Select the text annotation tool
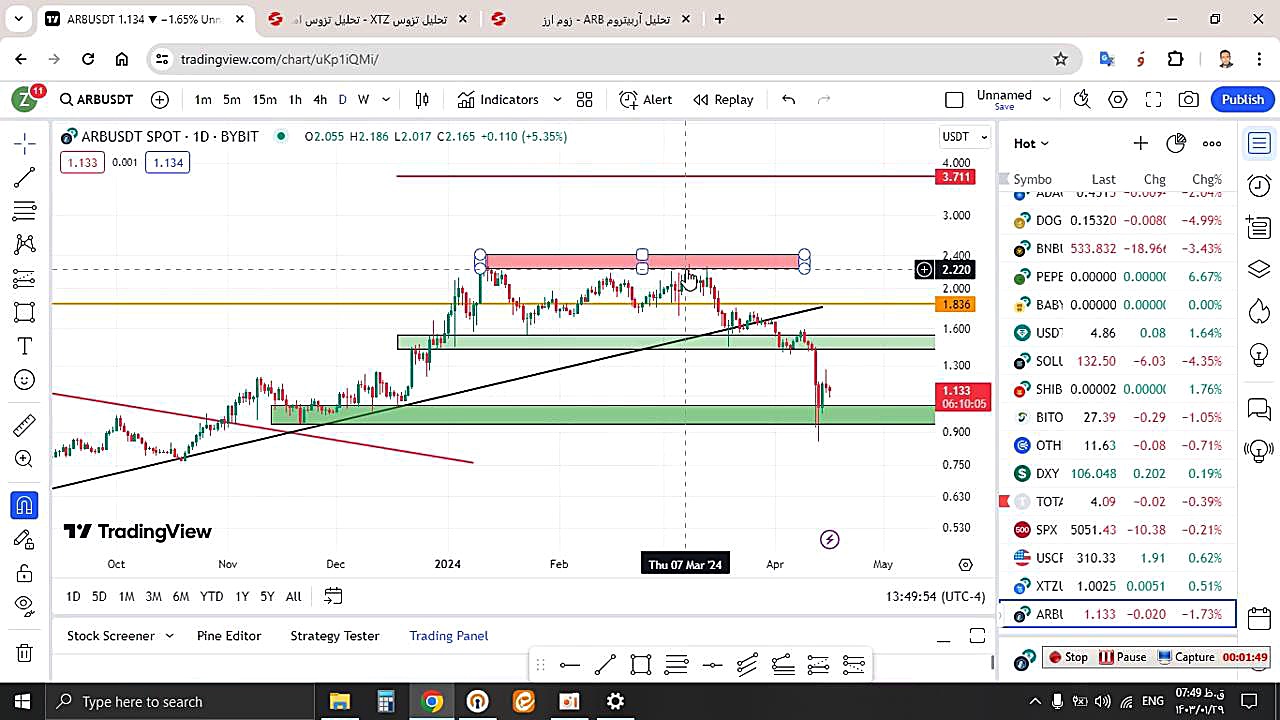Viewport: 1280px width, 720px height. [25, 346]
